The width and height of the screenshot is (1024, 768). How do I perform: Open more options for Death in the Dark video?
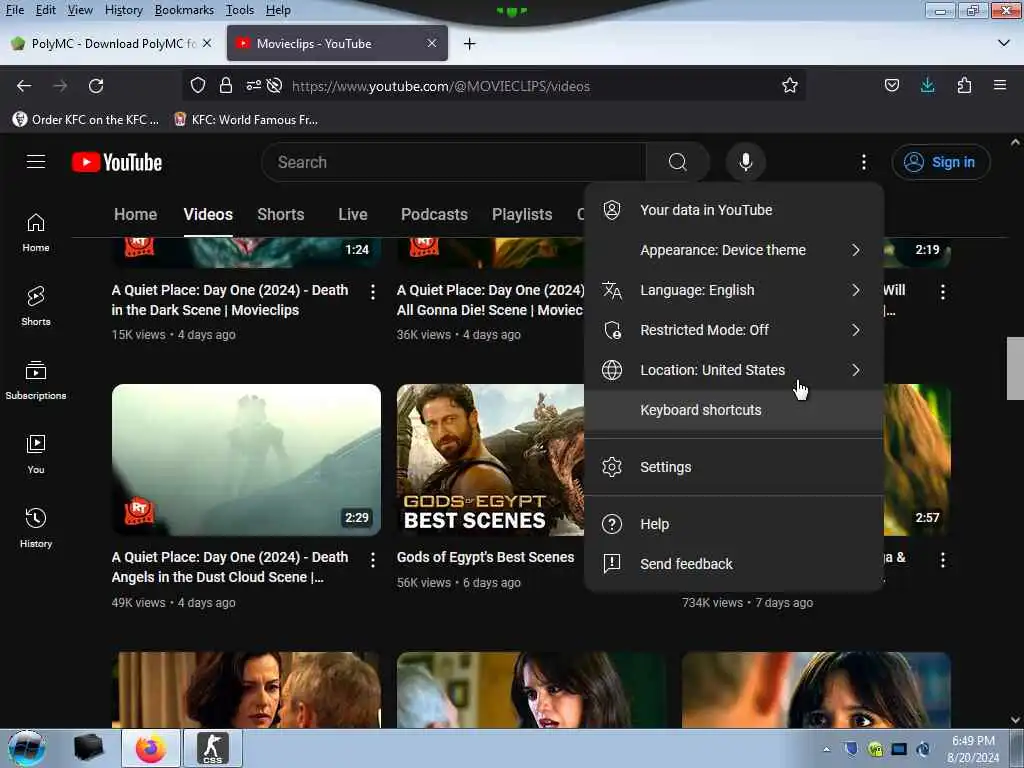tap(373, 292)
